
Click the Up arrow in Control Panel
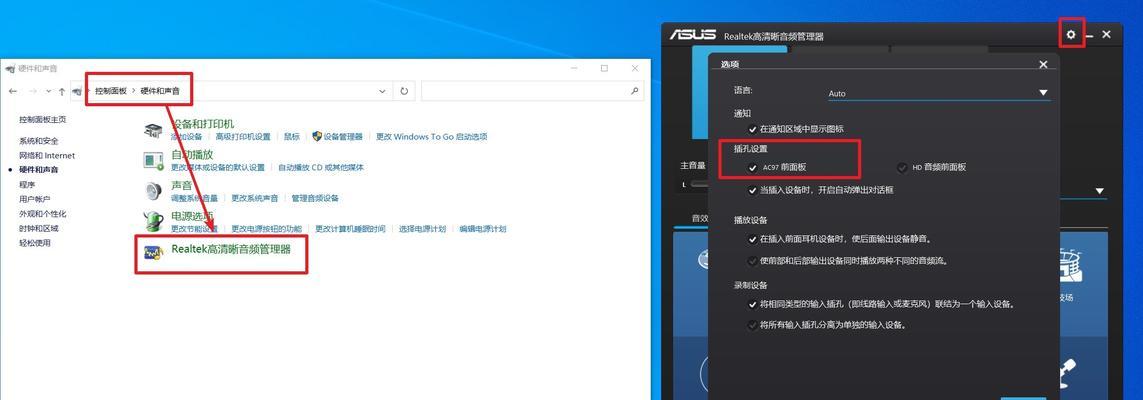[62, 91]
